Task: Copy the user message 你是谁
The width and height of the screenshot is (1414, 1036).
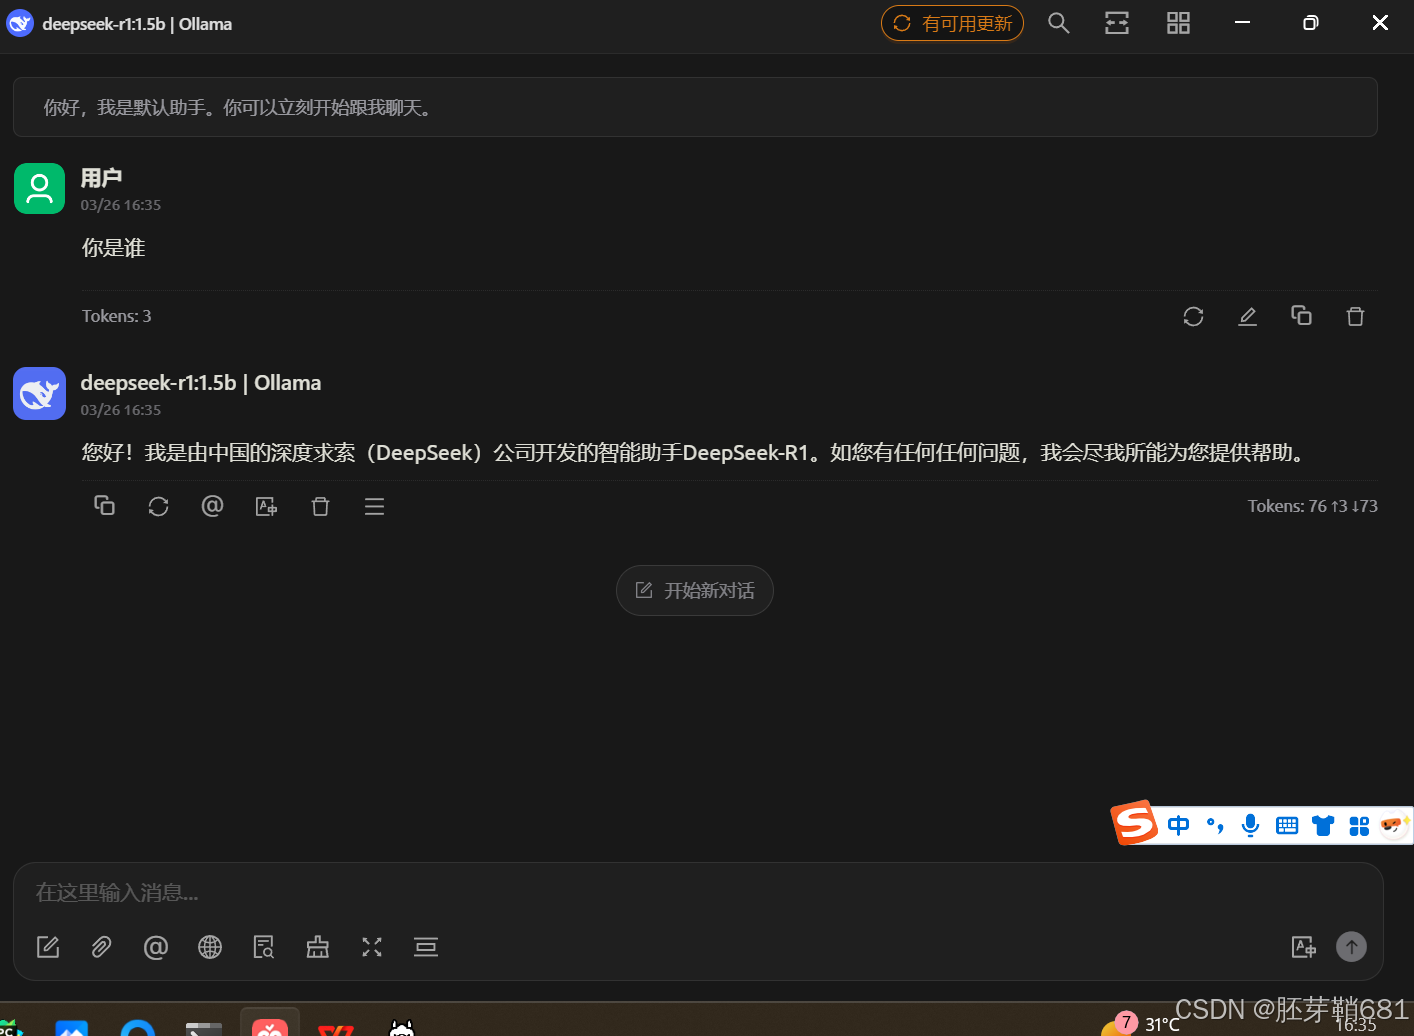Action: (x=1301, y=316)
